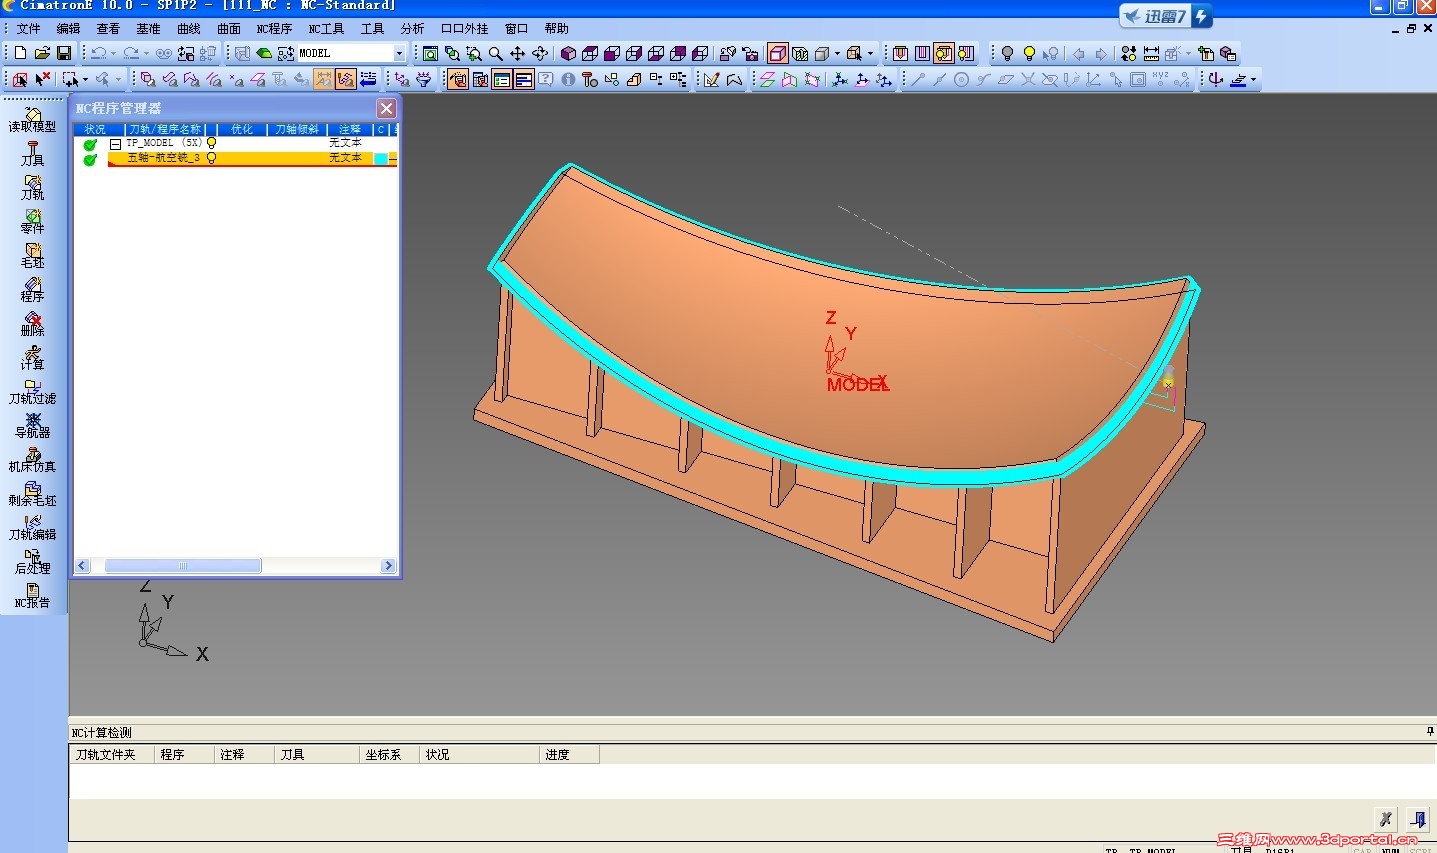
Task: Click the 零件 (part) sidebar icon
Action: 32,222
